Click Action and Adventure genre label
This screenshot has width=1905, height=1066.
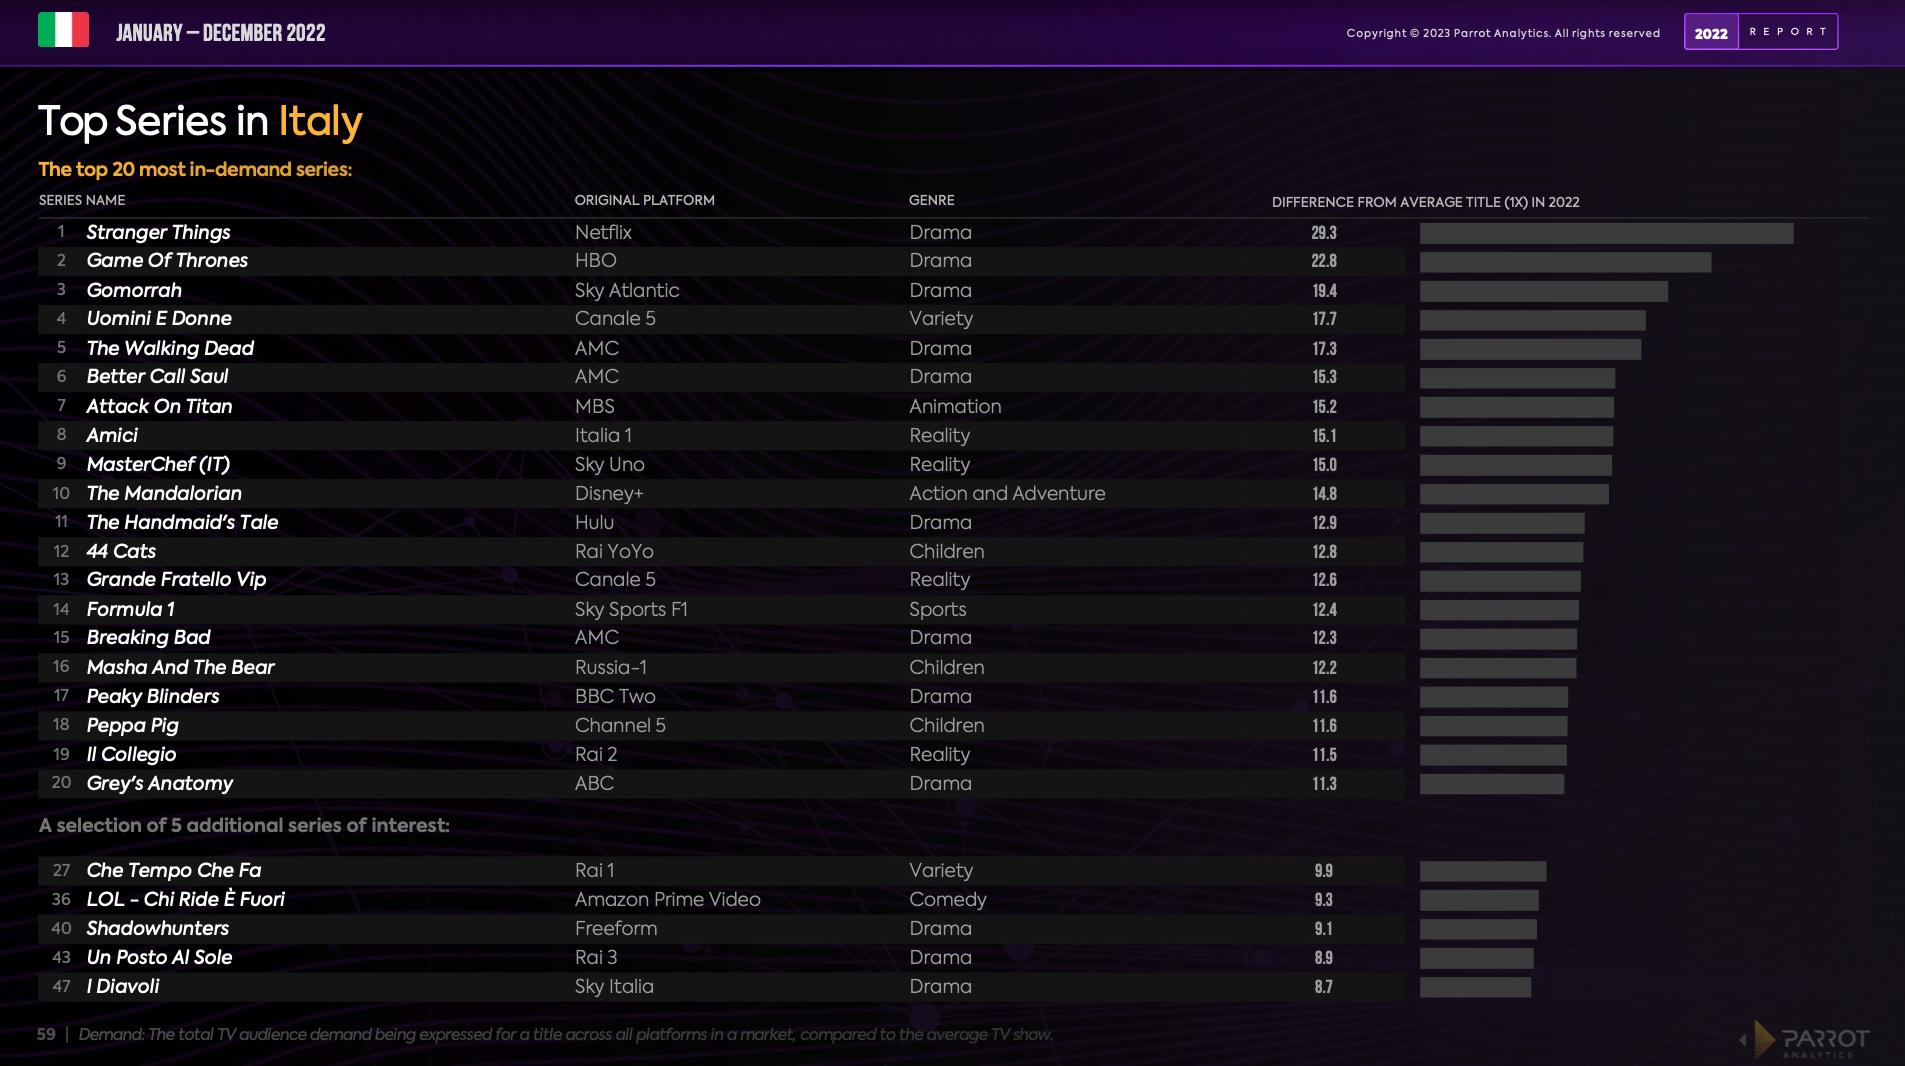tap(1007, 493)
